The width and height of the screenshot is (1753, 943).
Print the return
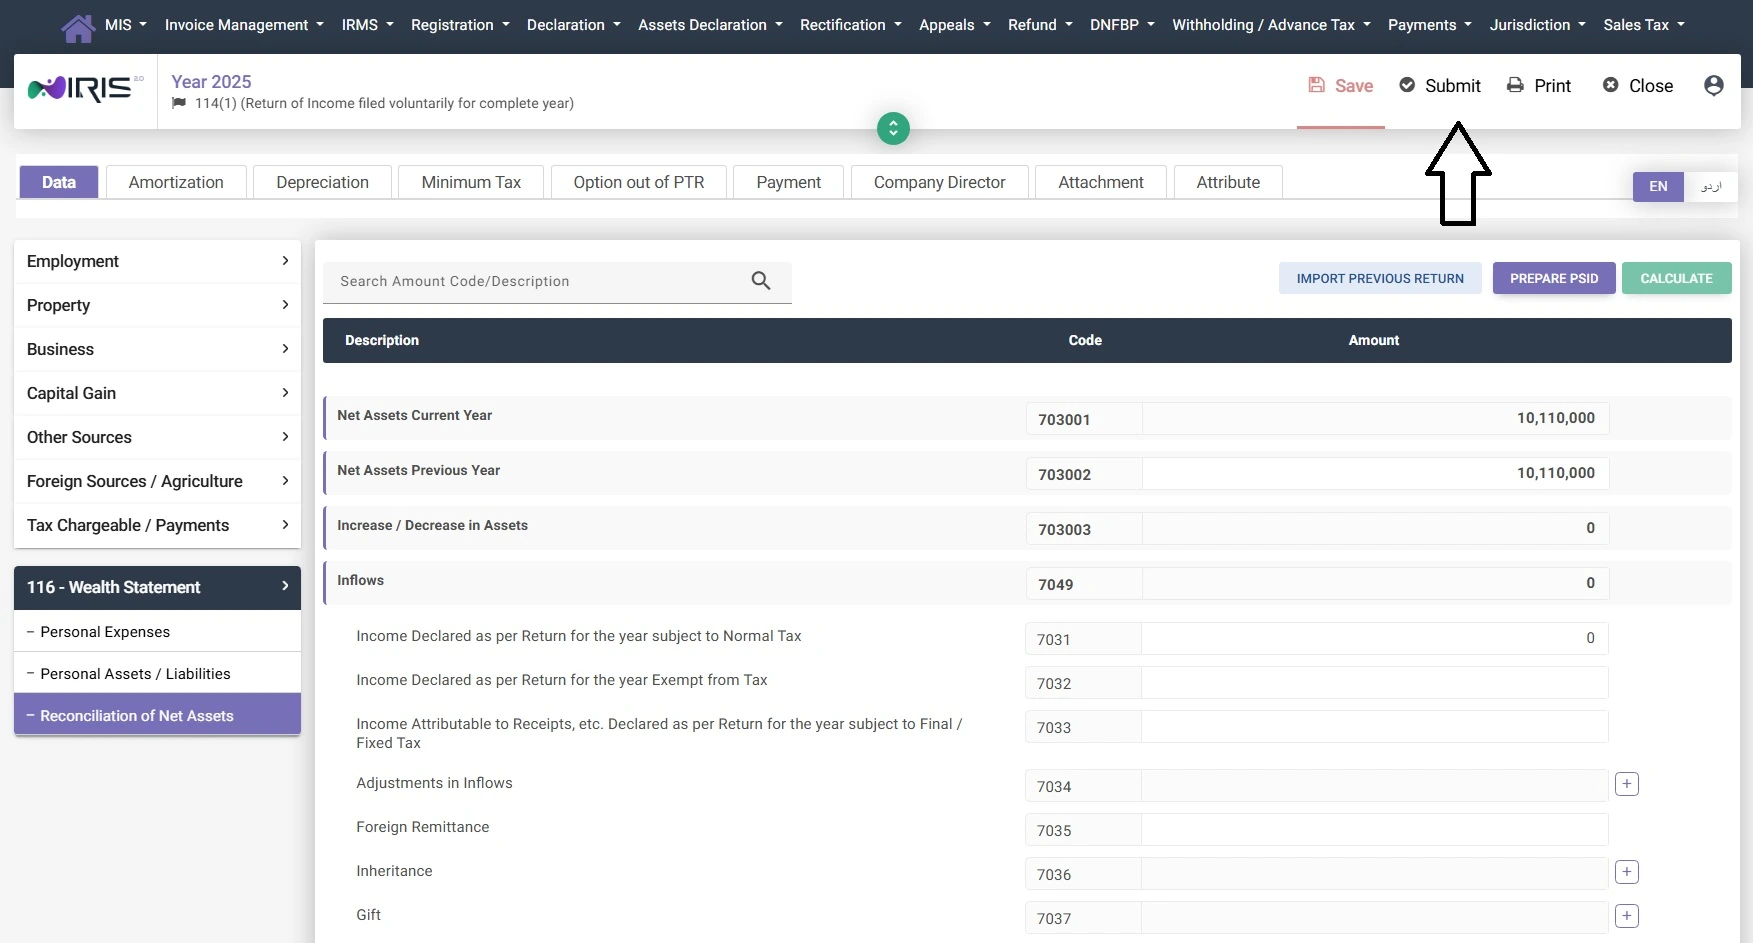(x=1539, y=86)
